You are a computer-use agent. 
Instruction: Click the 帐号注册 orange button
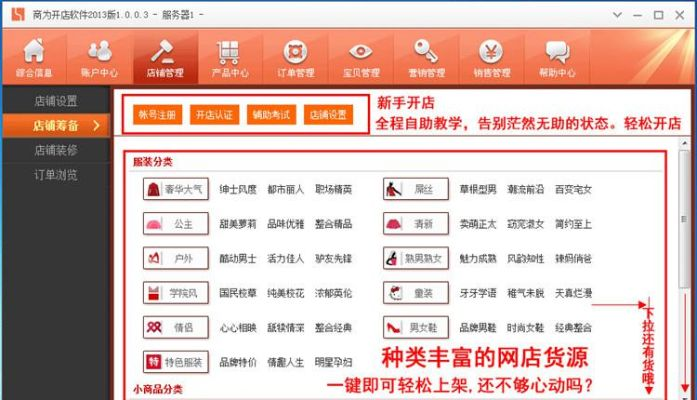[x=157, y=115]
